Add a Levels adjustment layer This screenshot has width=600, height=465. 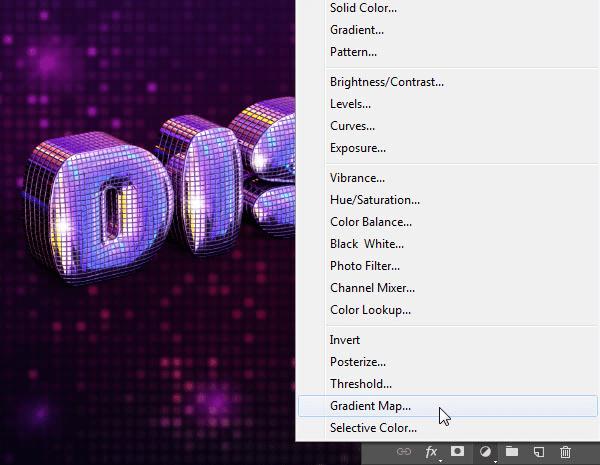click(350, 104)
